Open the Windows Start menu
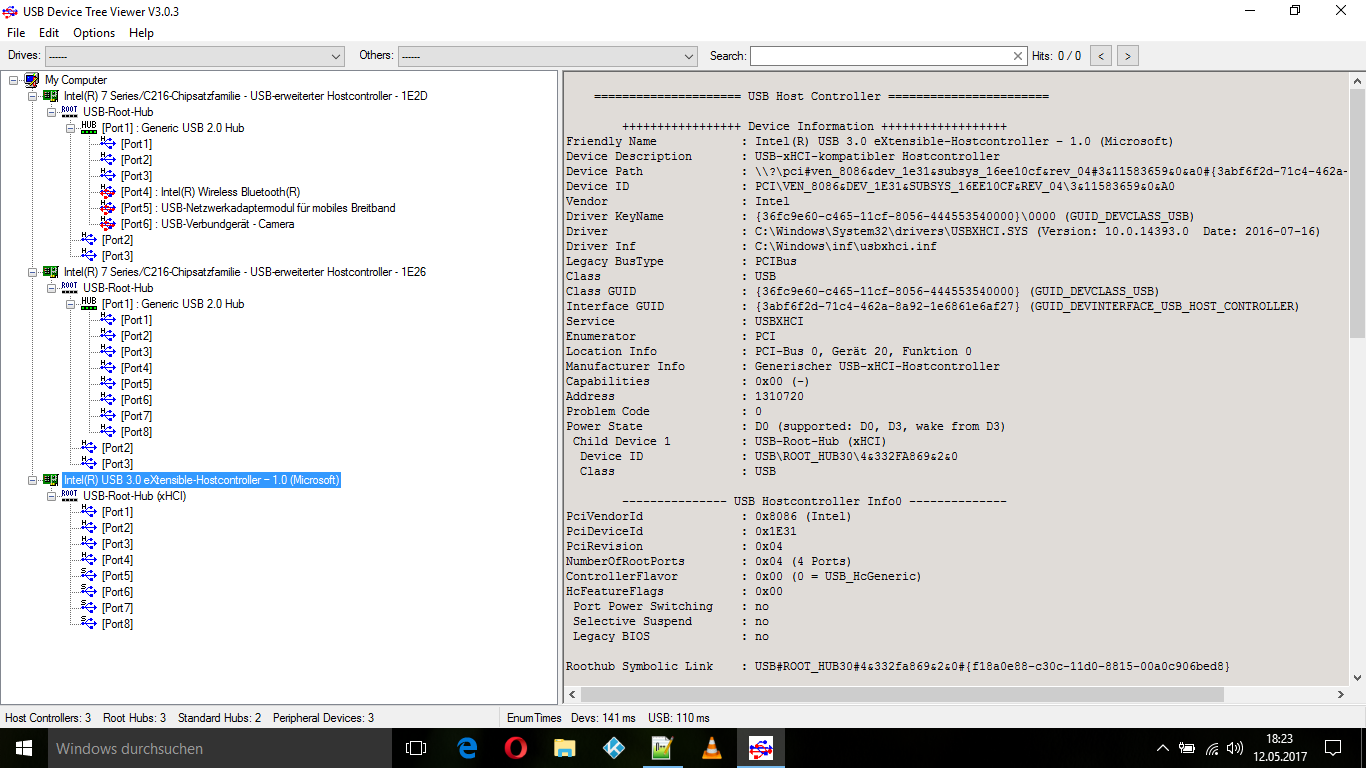This screenshot has width=1366, height=768. pos(23,748)
